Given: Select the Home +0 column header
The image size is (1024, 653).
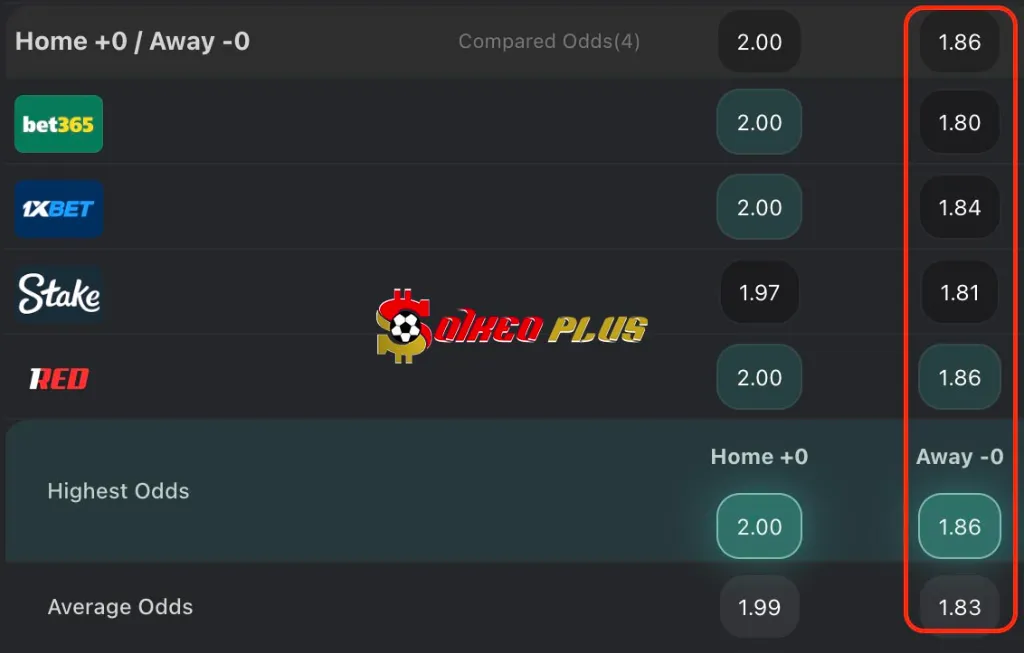Looking at the screenshot, I should [x=759, y=457].
